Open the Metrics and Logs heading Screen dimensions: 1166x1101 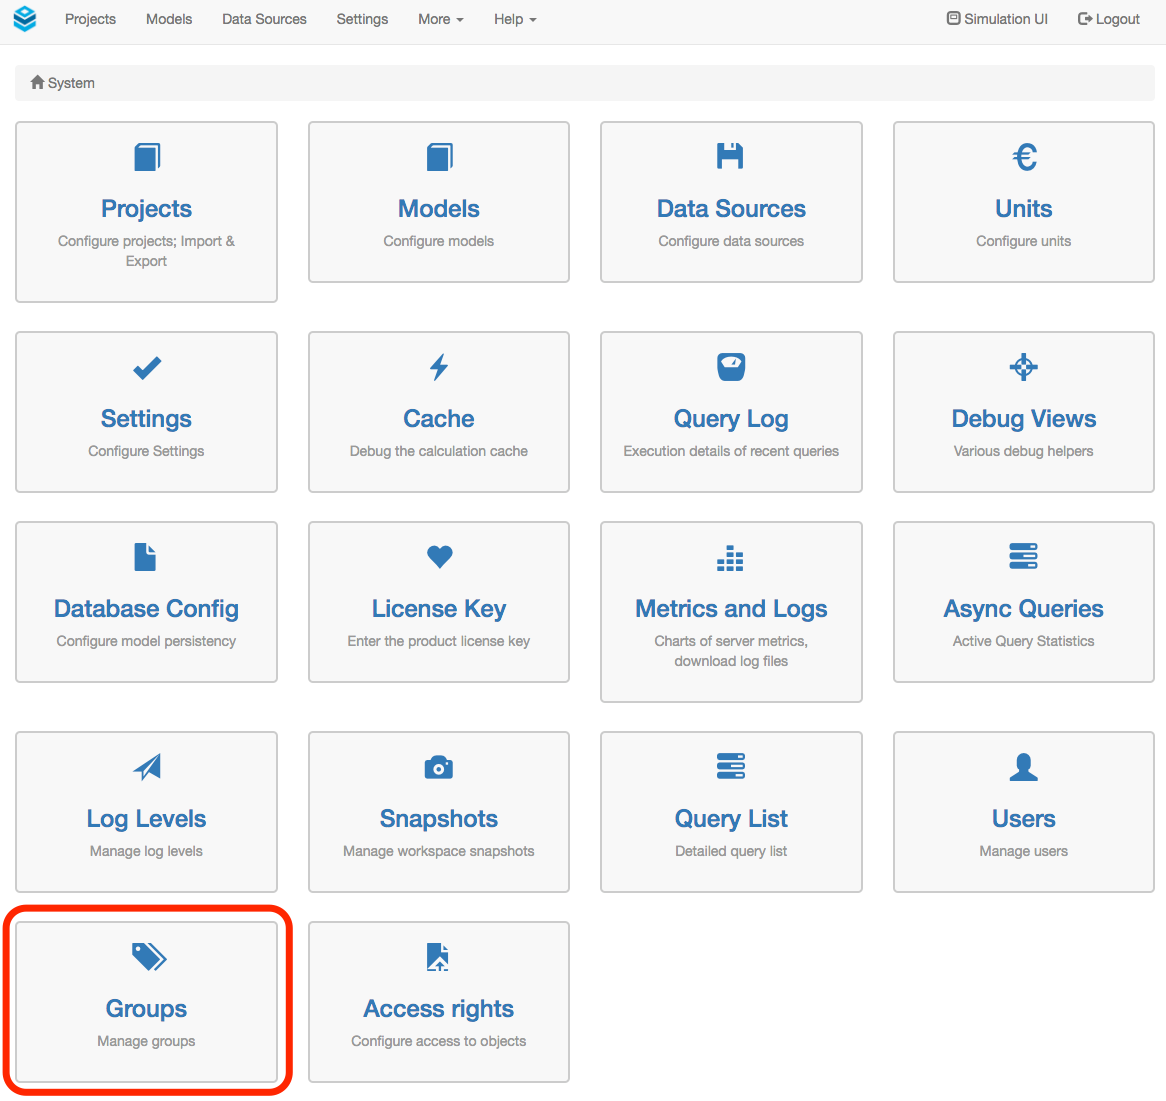click(731, 609)
